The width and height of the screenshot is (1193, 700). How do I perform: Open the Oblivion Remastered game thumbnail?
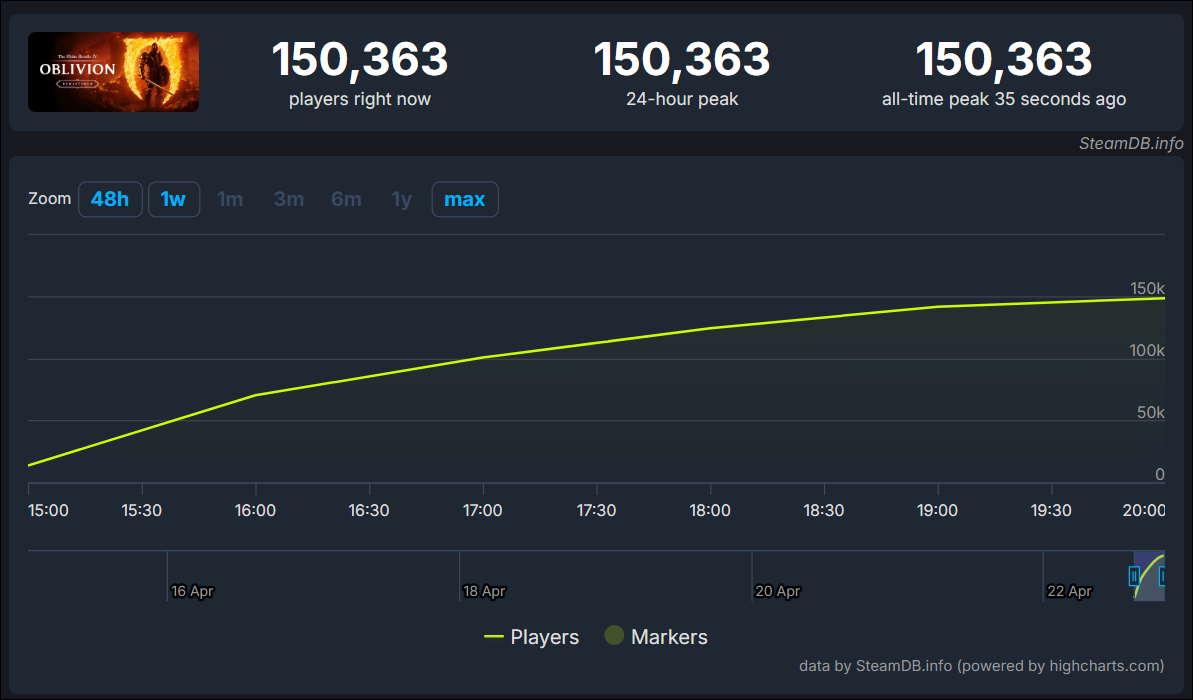click(x=113, y=72)
